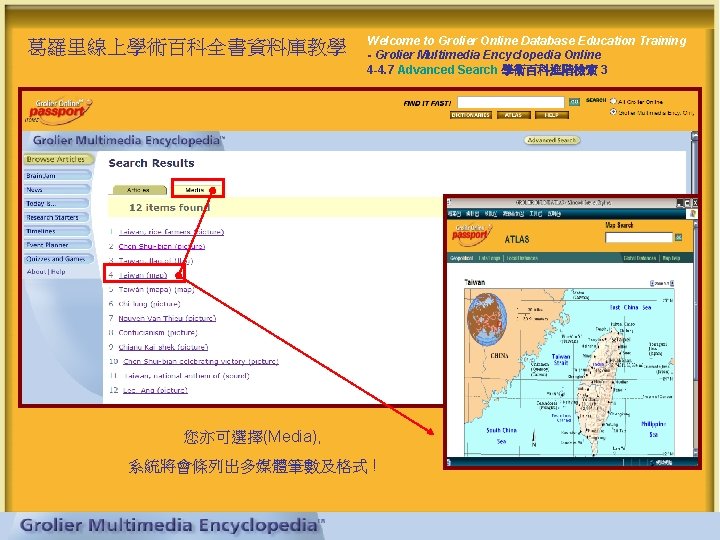
Task: Open Research Starters in sidebar
Action: coord(58,217)
